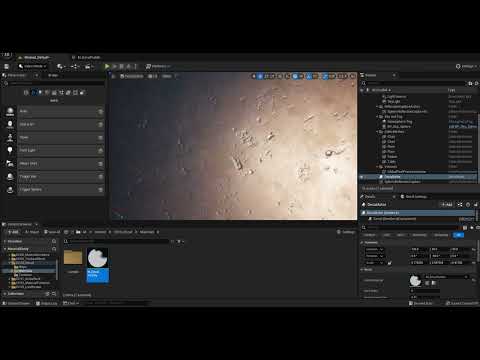The height and width of the screenshot is (360, 480).
Task: Save the current level from the toolbar
Action: [x=6, y=67]
